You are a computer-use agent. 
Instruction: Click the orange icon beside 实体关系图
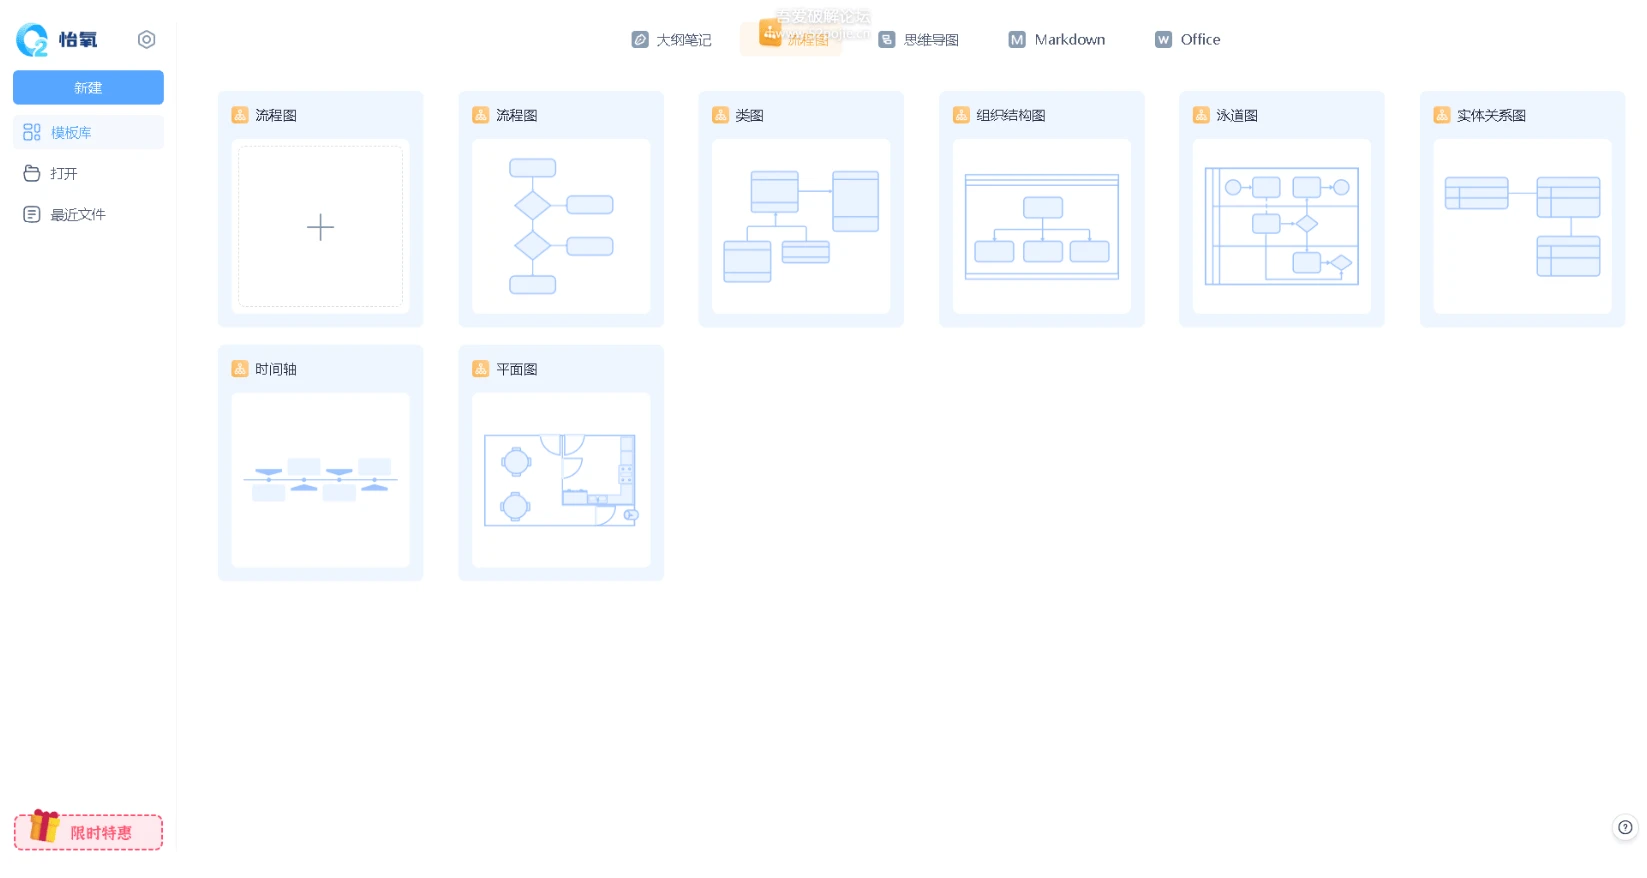[x=1442, y=115]
